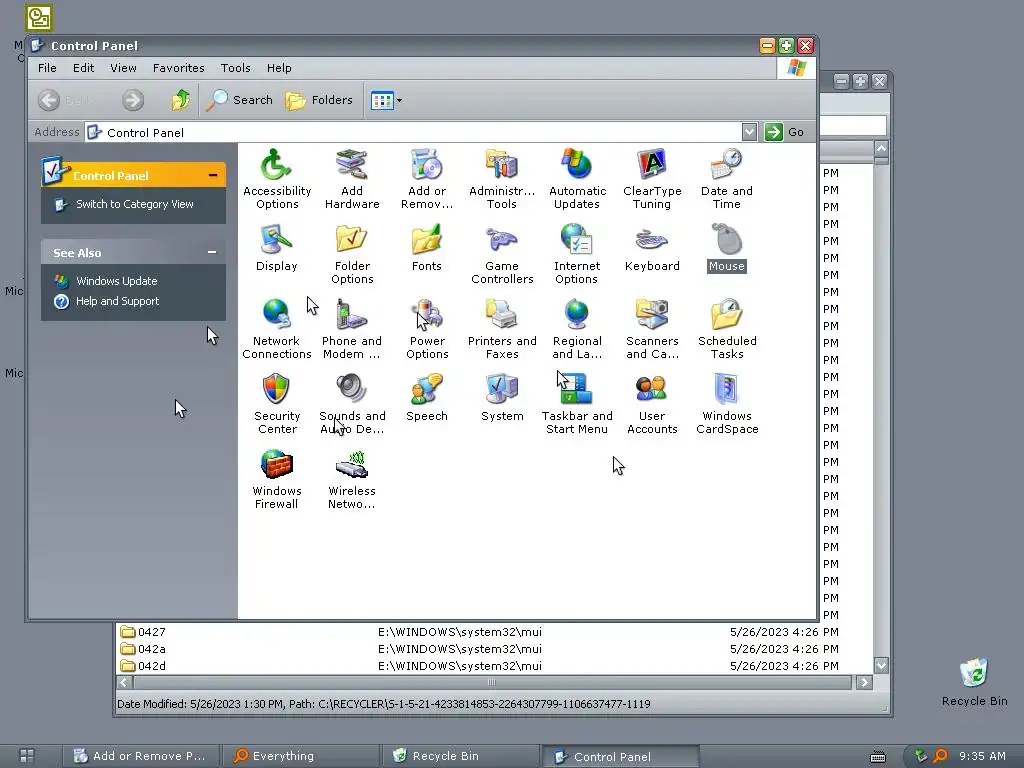
Task: Switch to Recycle Bin taskbar button
Action: pos(460,756)
